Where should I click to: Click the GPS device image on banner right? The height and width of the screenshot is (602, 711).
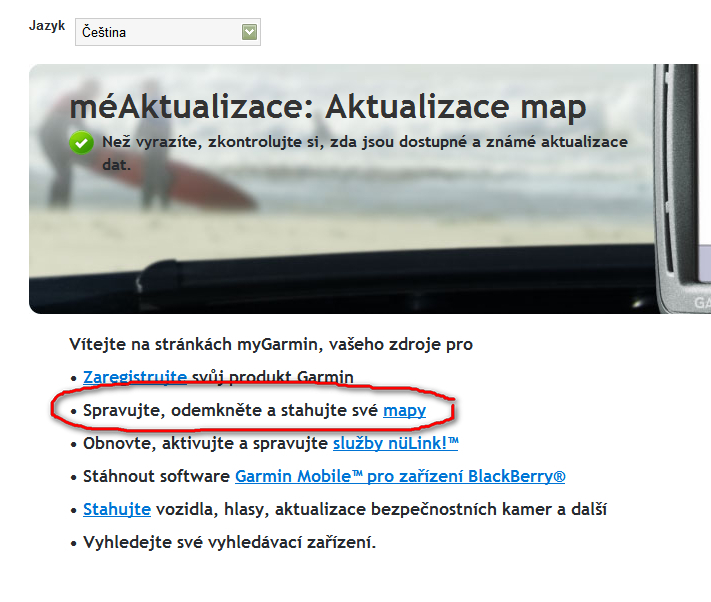[x=682, y=190]
